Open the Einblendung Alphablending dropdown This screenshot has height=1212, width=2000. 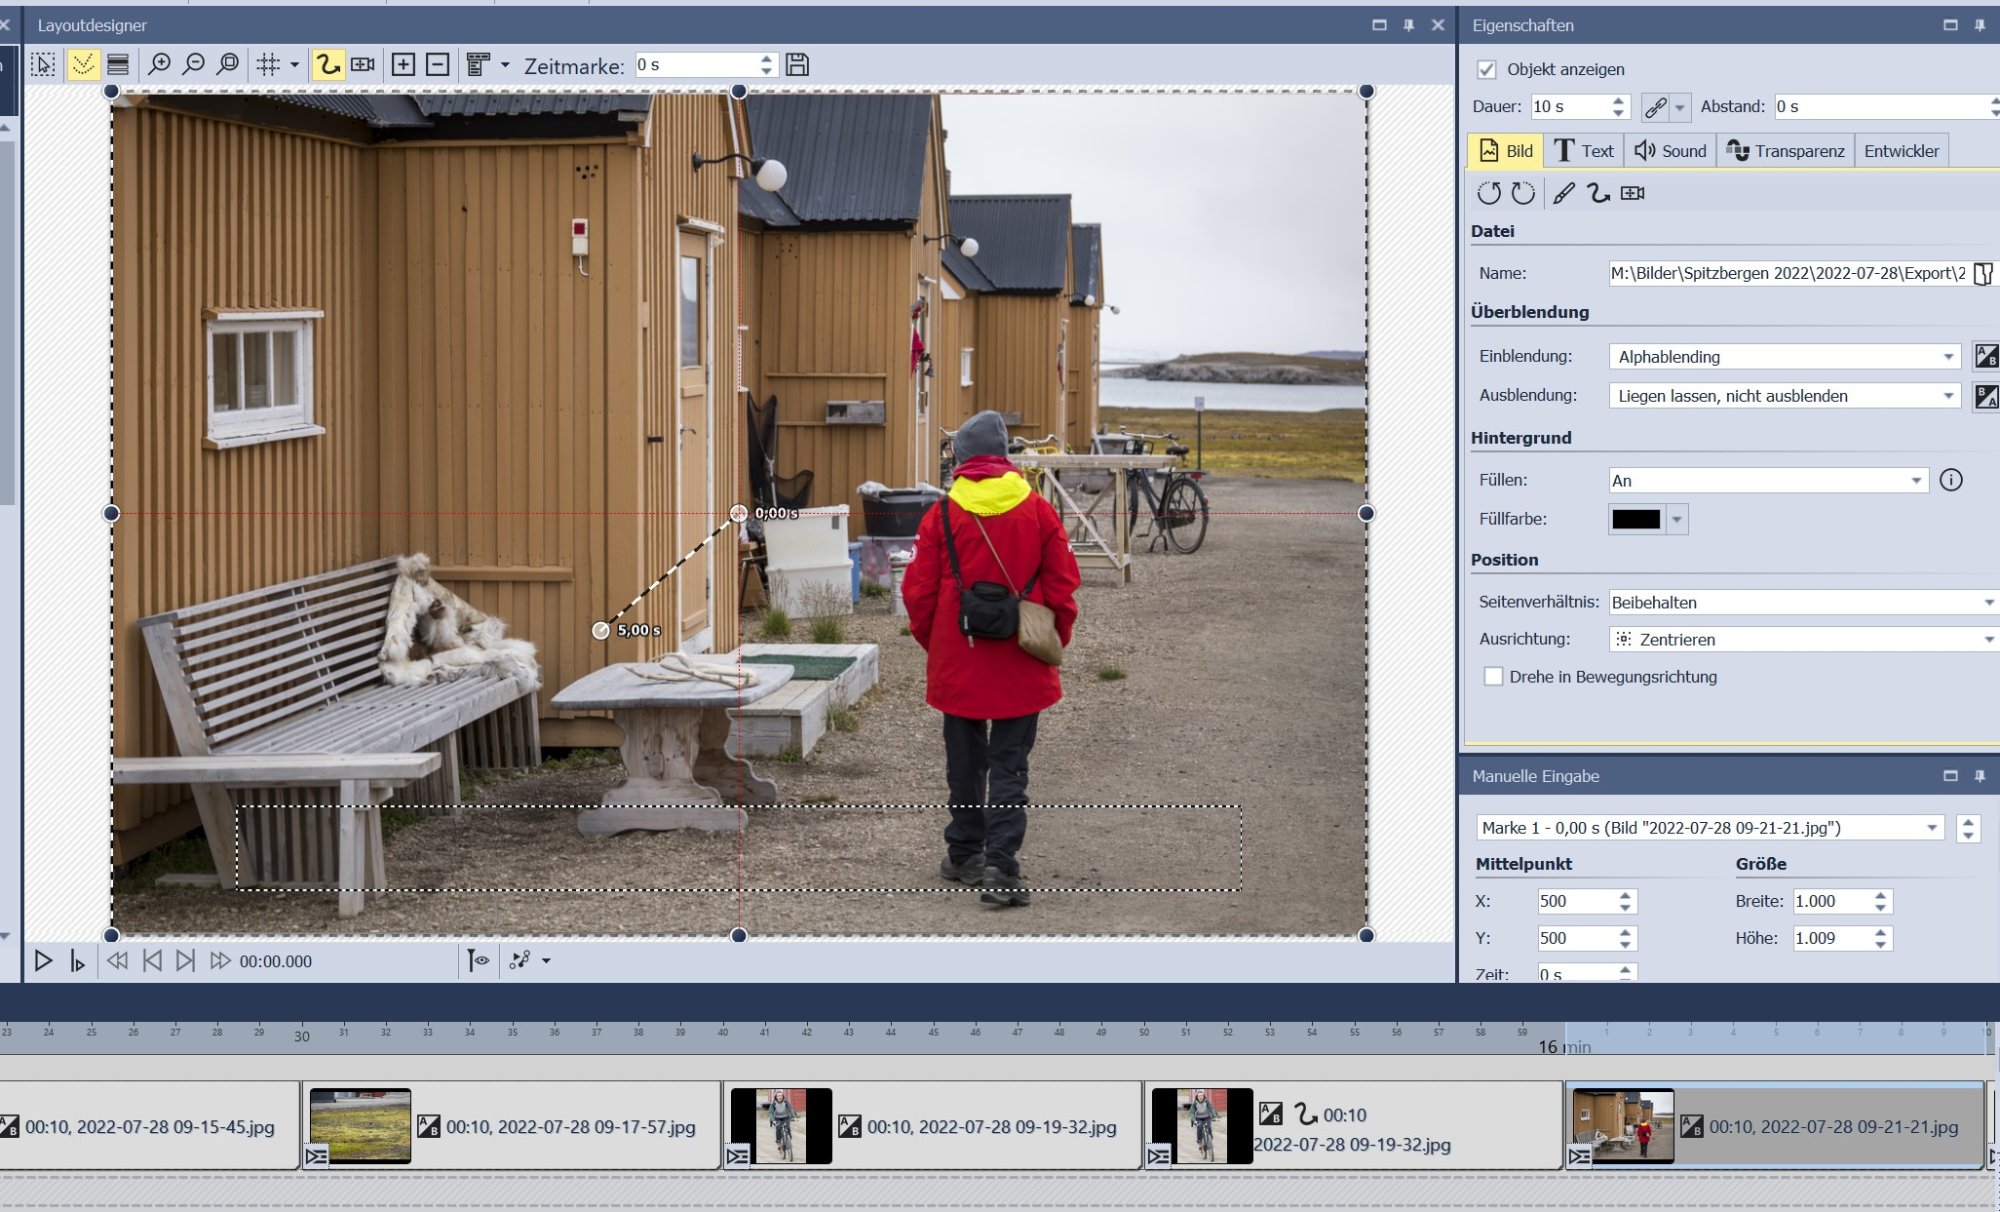[x=1785, y=357]
